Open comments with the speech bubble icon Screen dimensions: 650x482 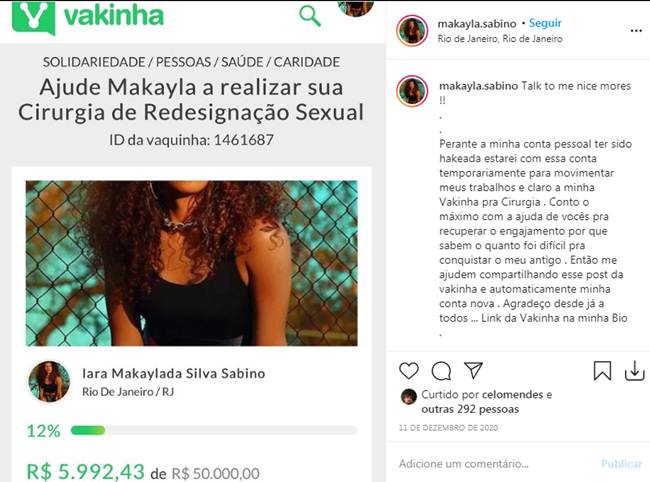coord(441,371)
